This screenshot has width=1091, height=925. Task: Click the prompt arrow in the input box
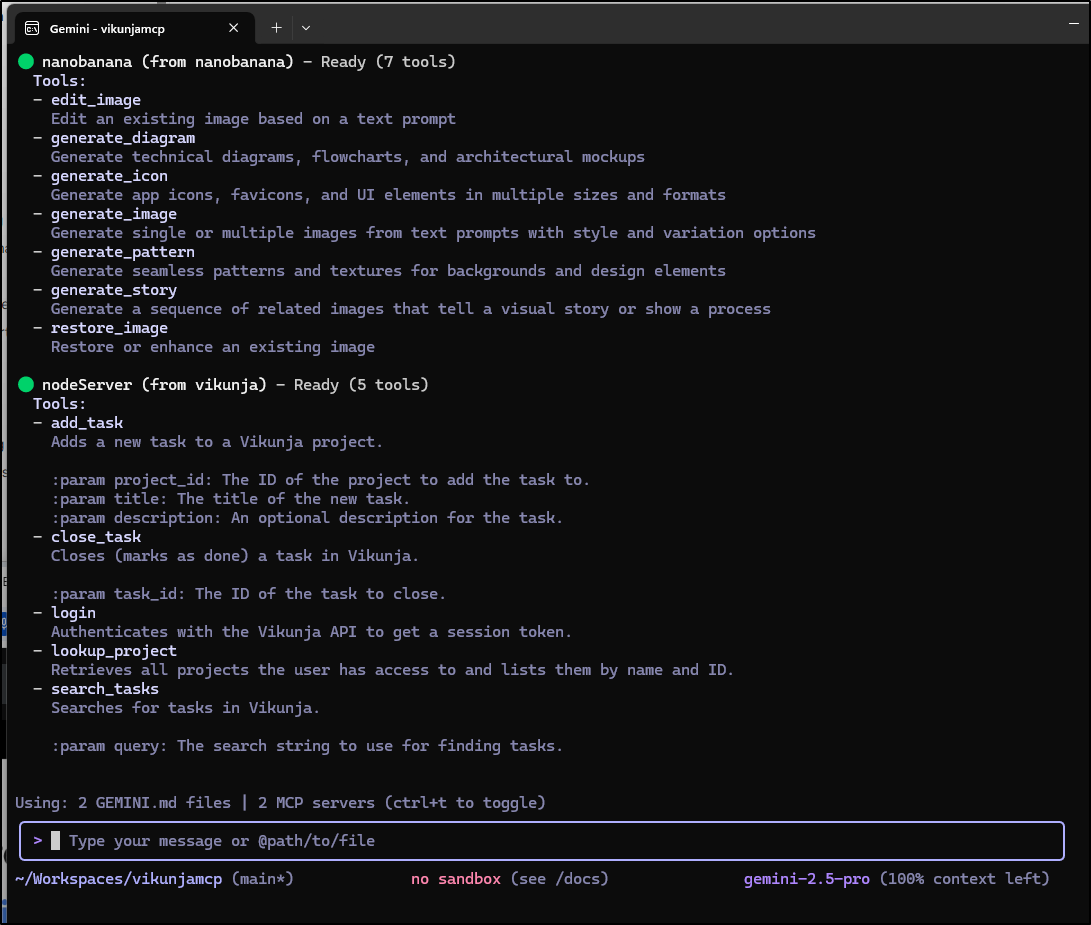(37, 841)
